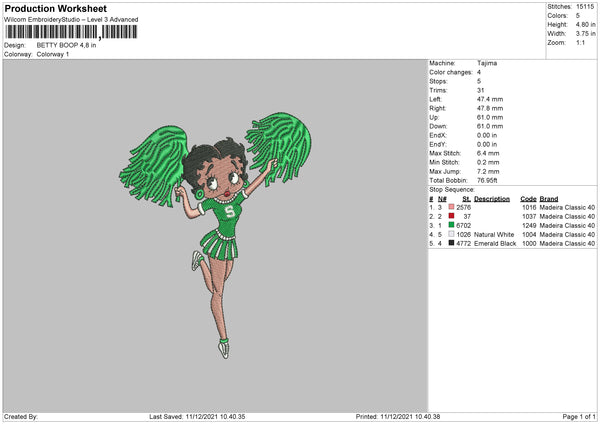
Task: Click the pink swatch for thread 2576
Action: tap(452, 207)
